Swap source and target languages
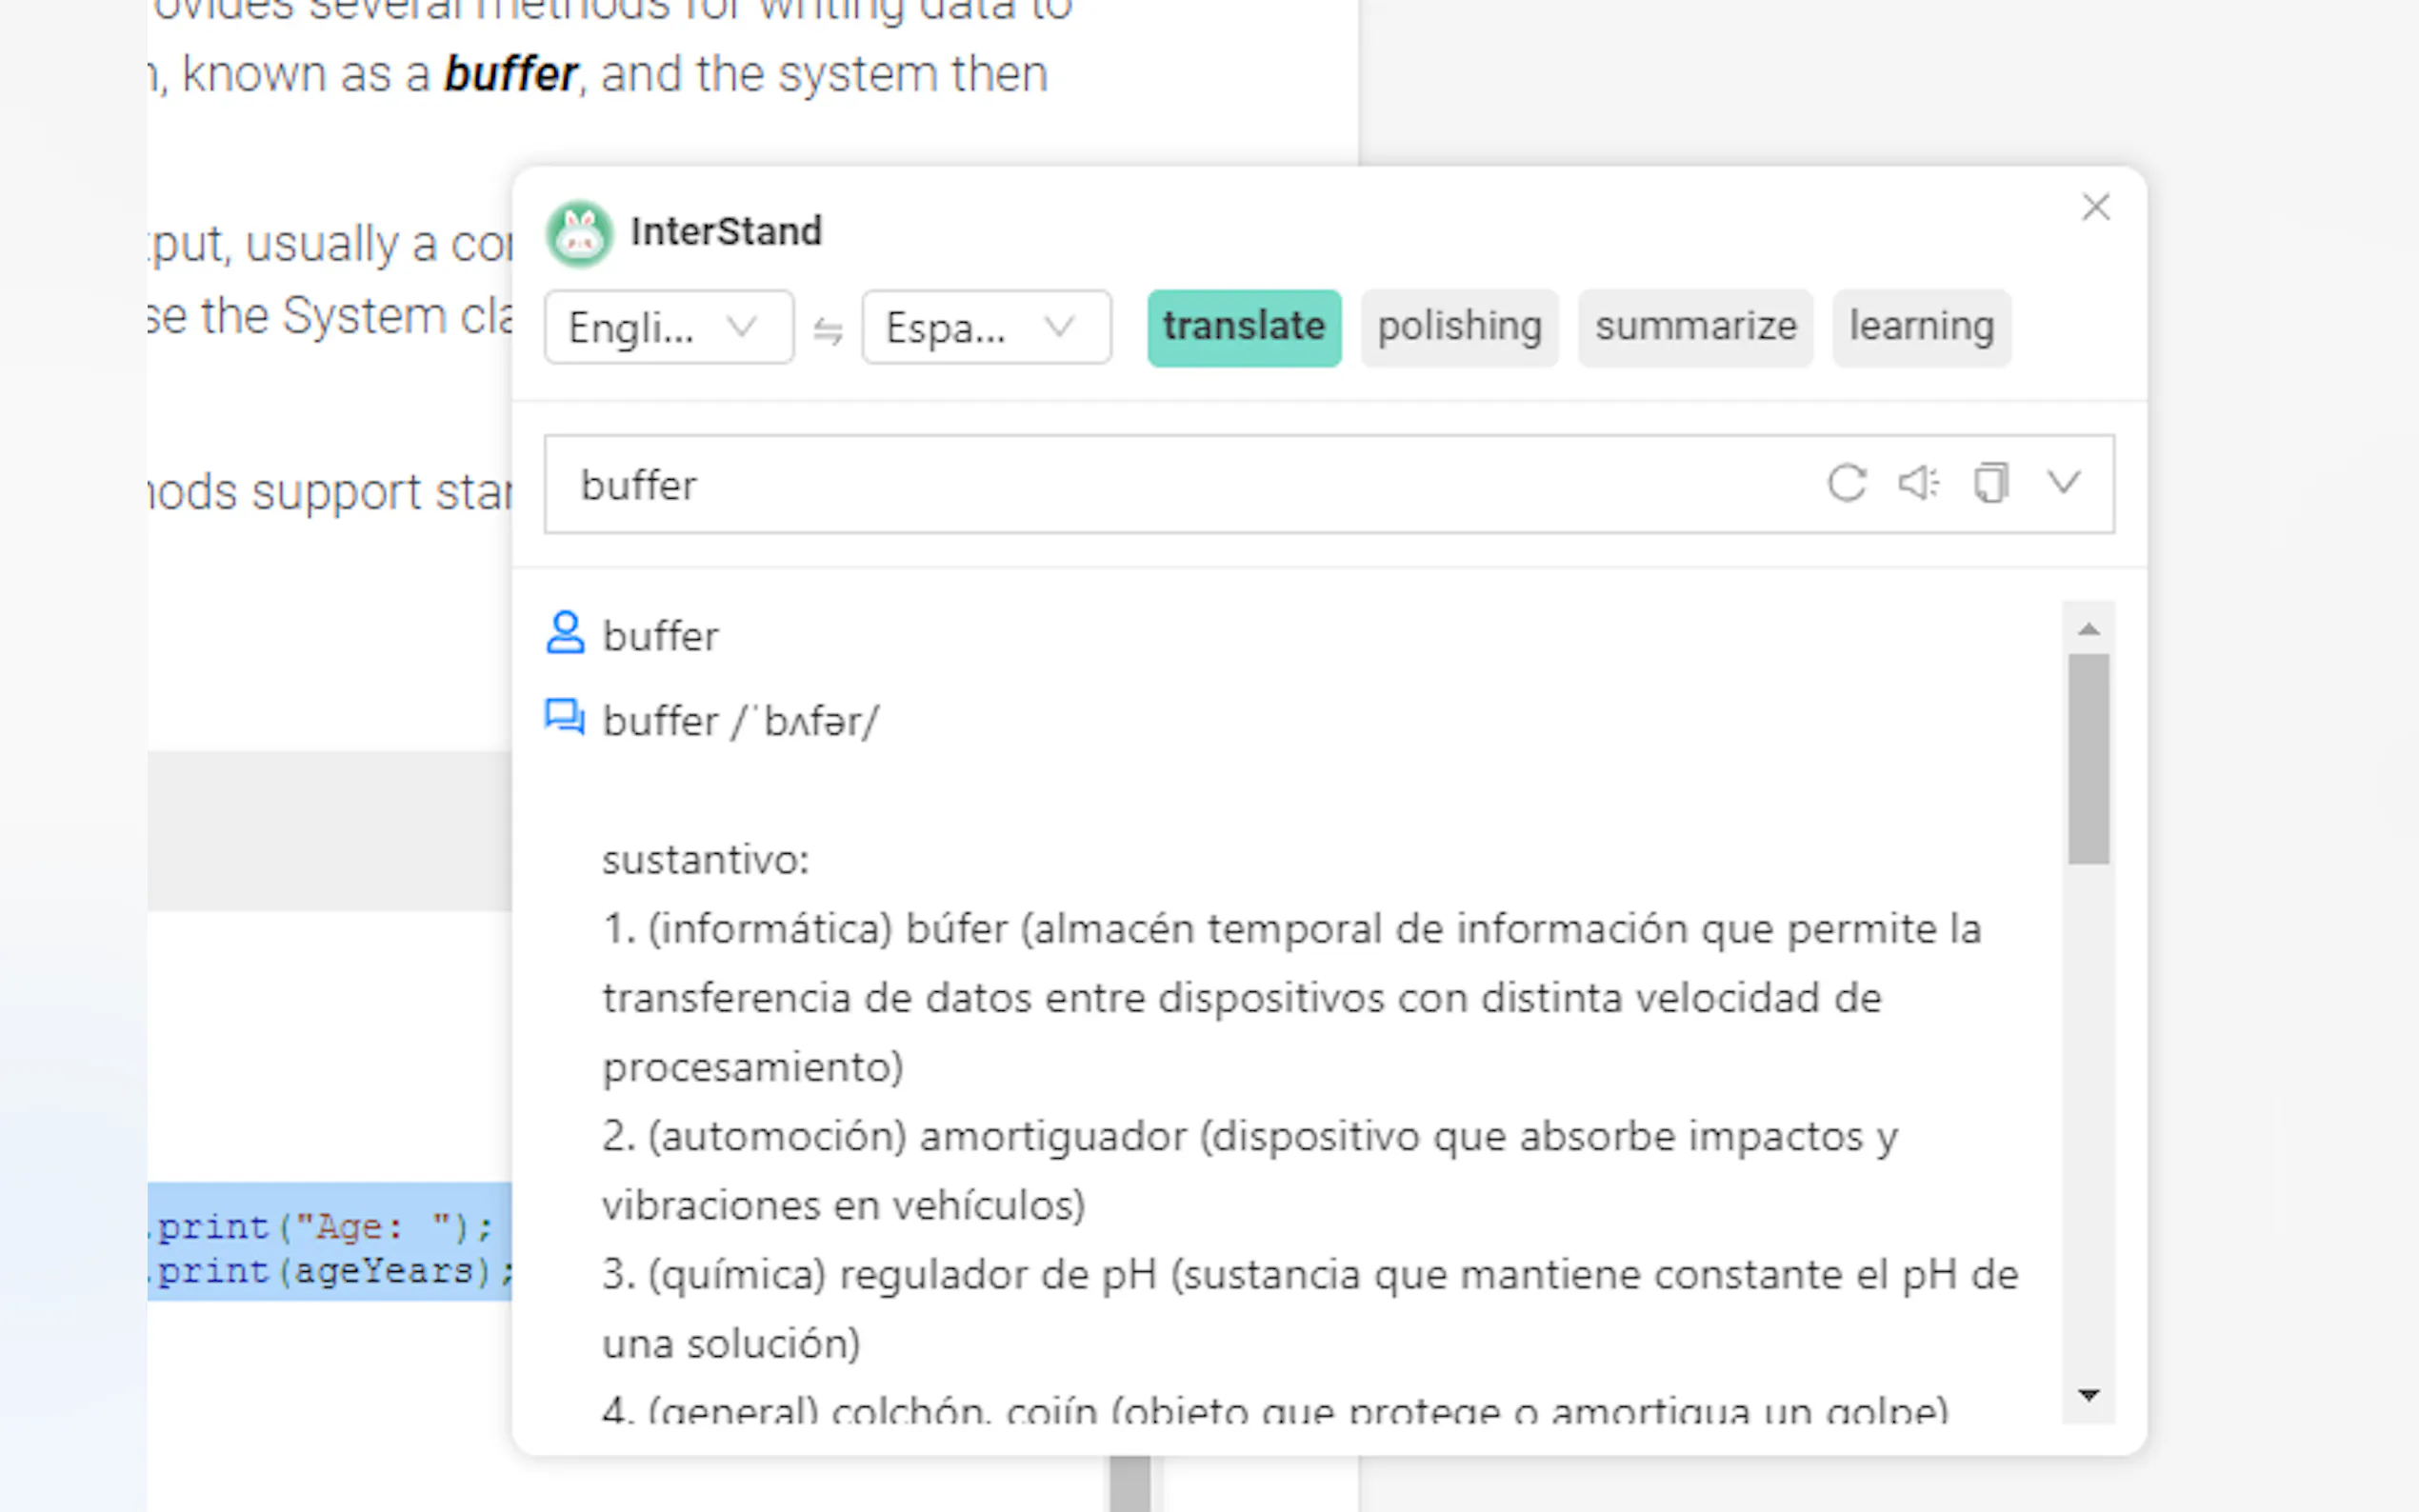 pyautogui.click(x=828, y=329)
